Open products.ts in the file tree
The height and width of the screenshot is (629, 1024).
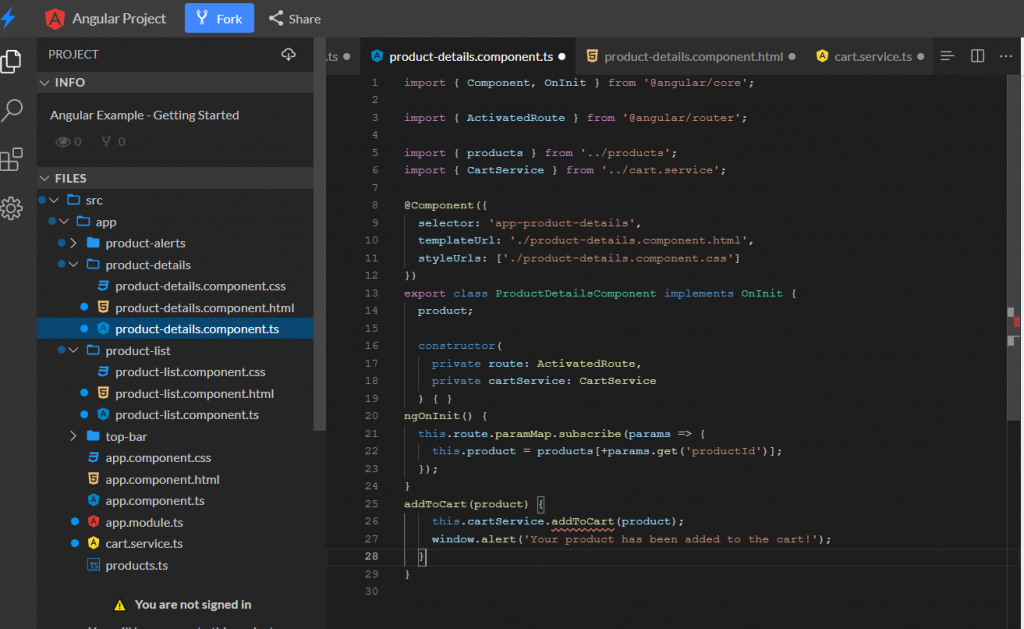click(x=136, y=565)
